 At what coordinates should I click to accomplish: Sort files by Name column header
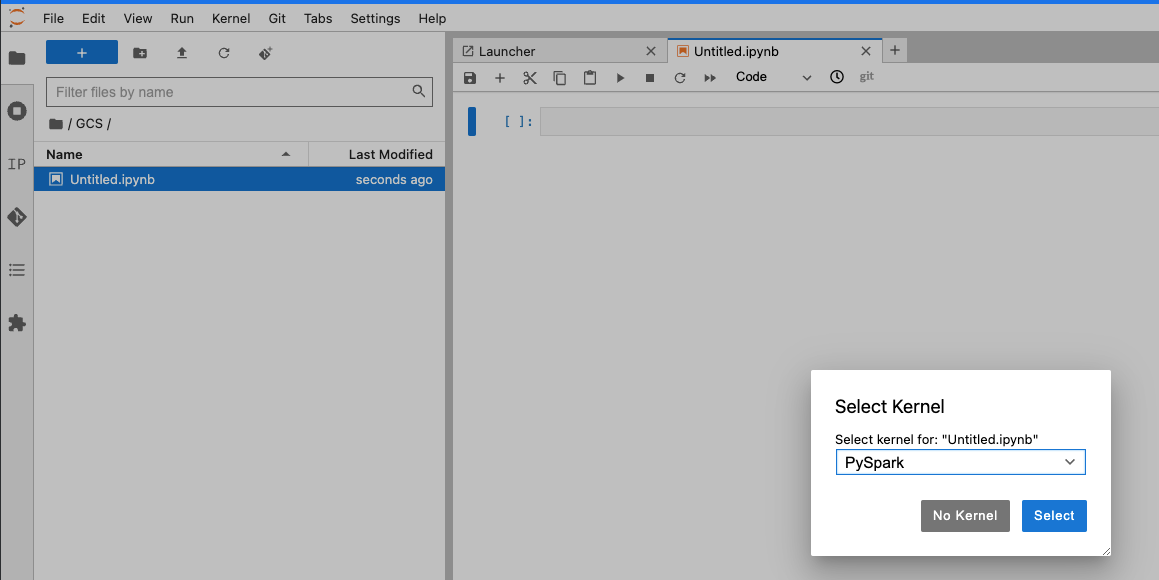tap(170, 154)
